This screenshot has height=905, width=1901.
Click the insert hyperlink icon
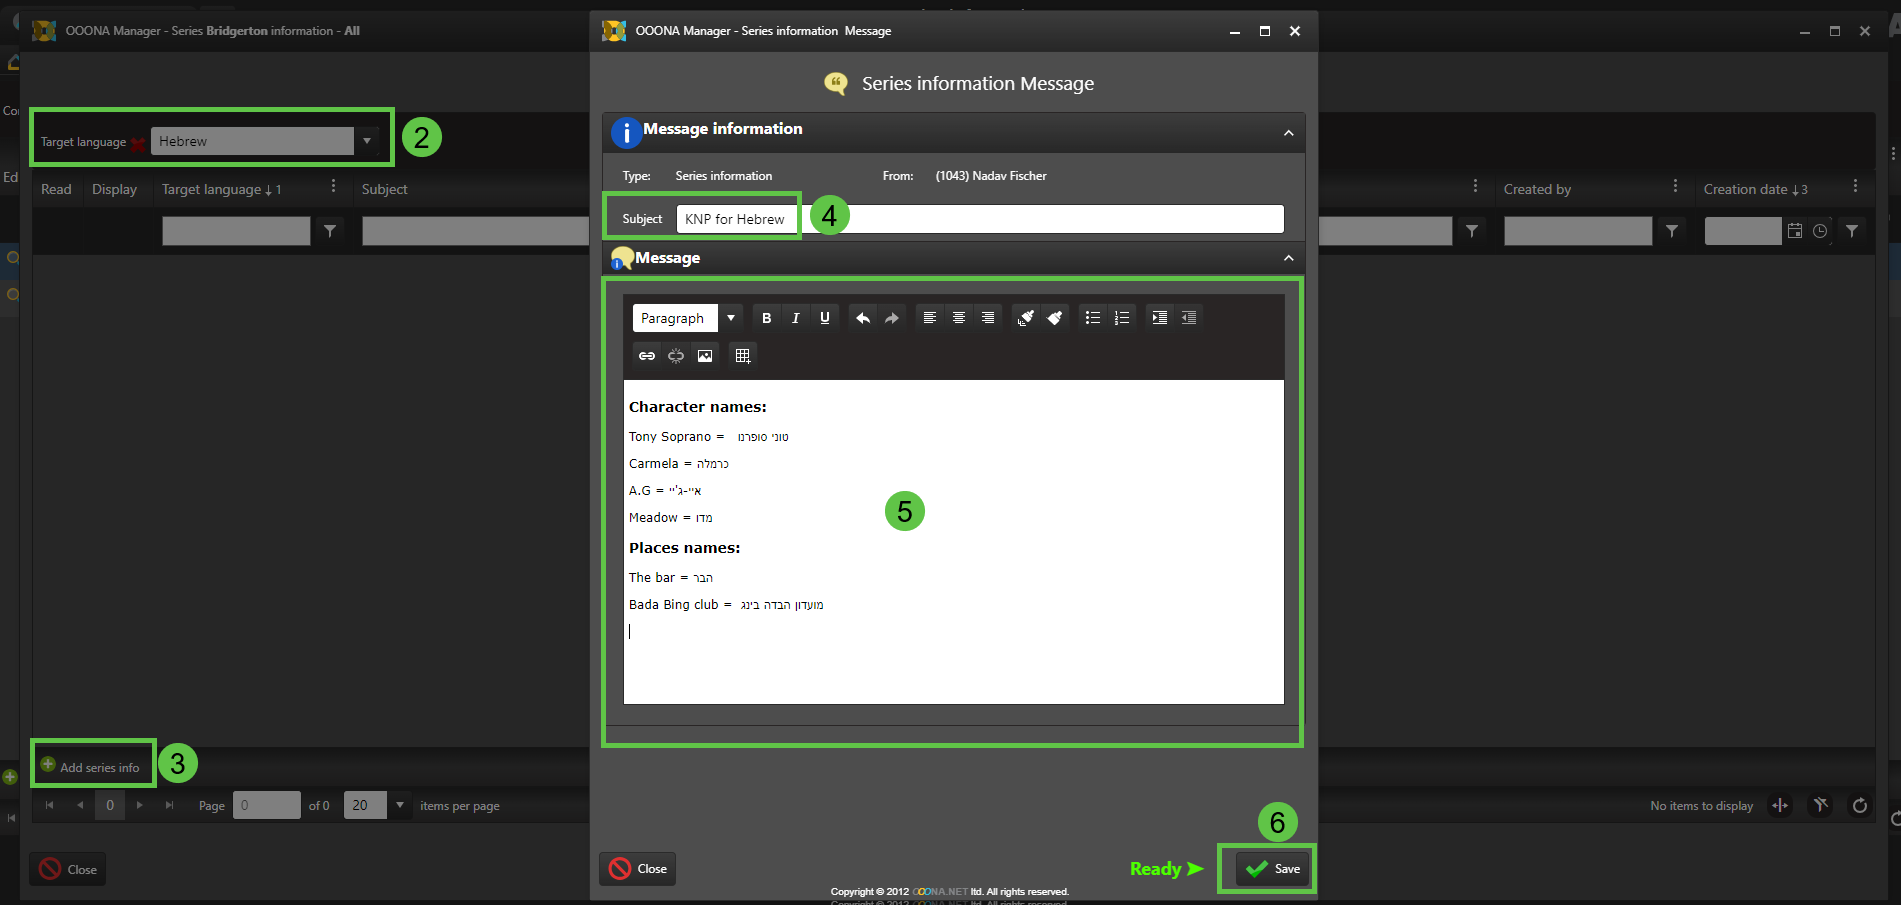point(647,356)
